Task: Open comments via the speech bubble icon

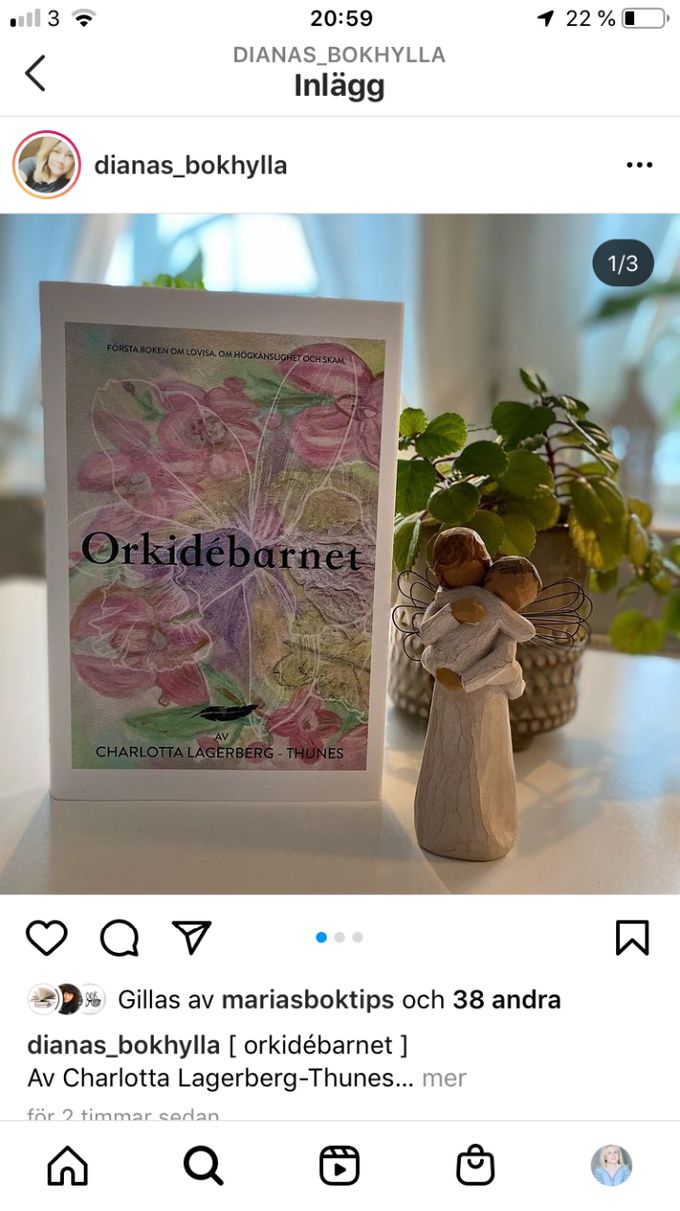Action: tap(119, 938)
